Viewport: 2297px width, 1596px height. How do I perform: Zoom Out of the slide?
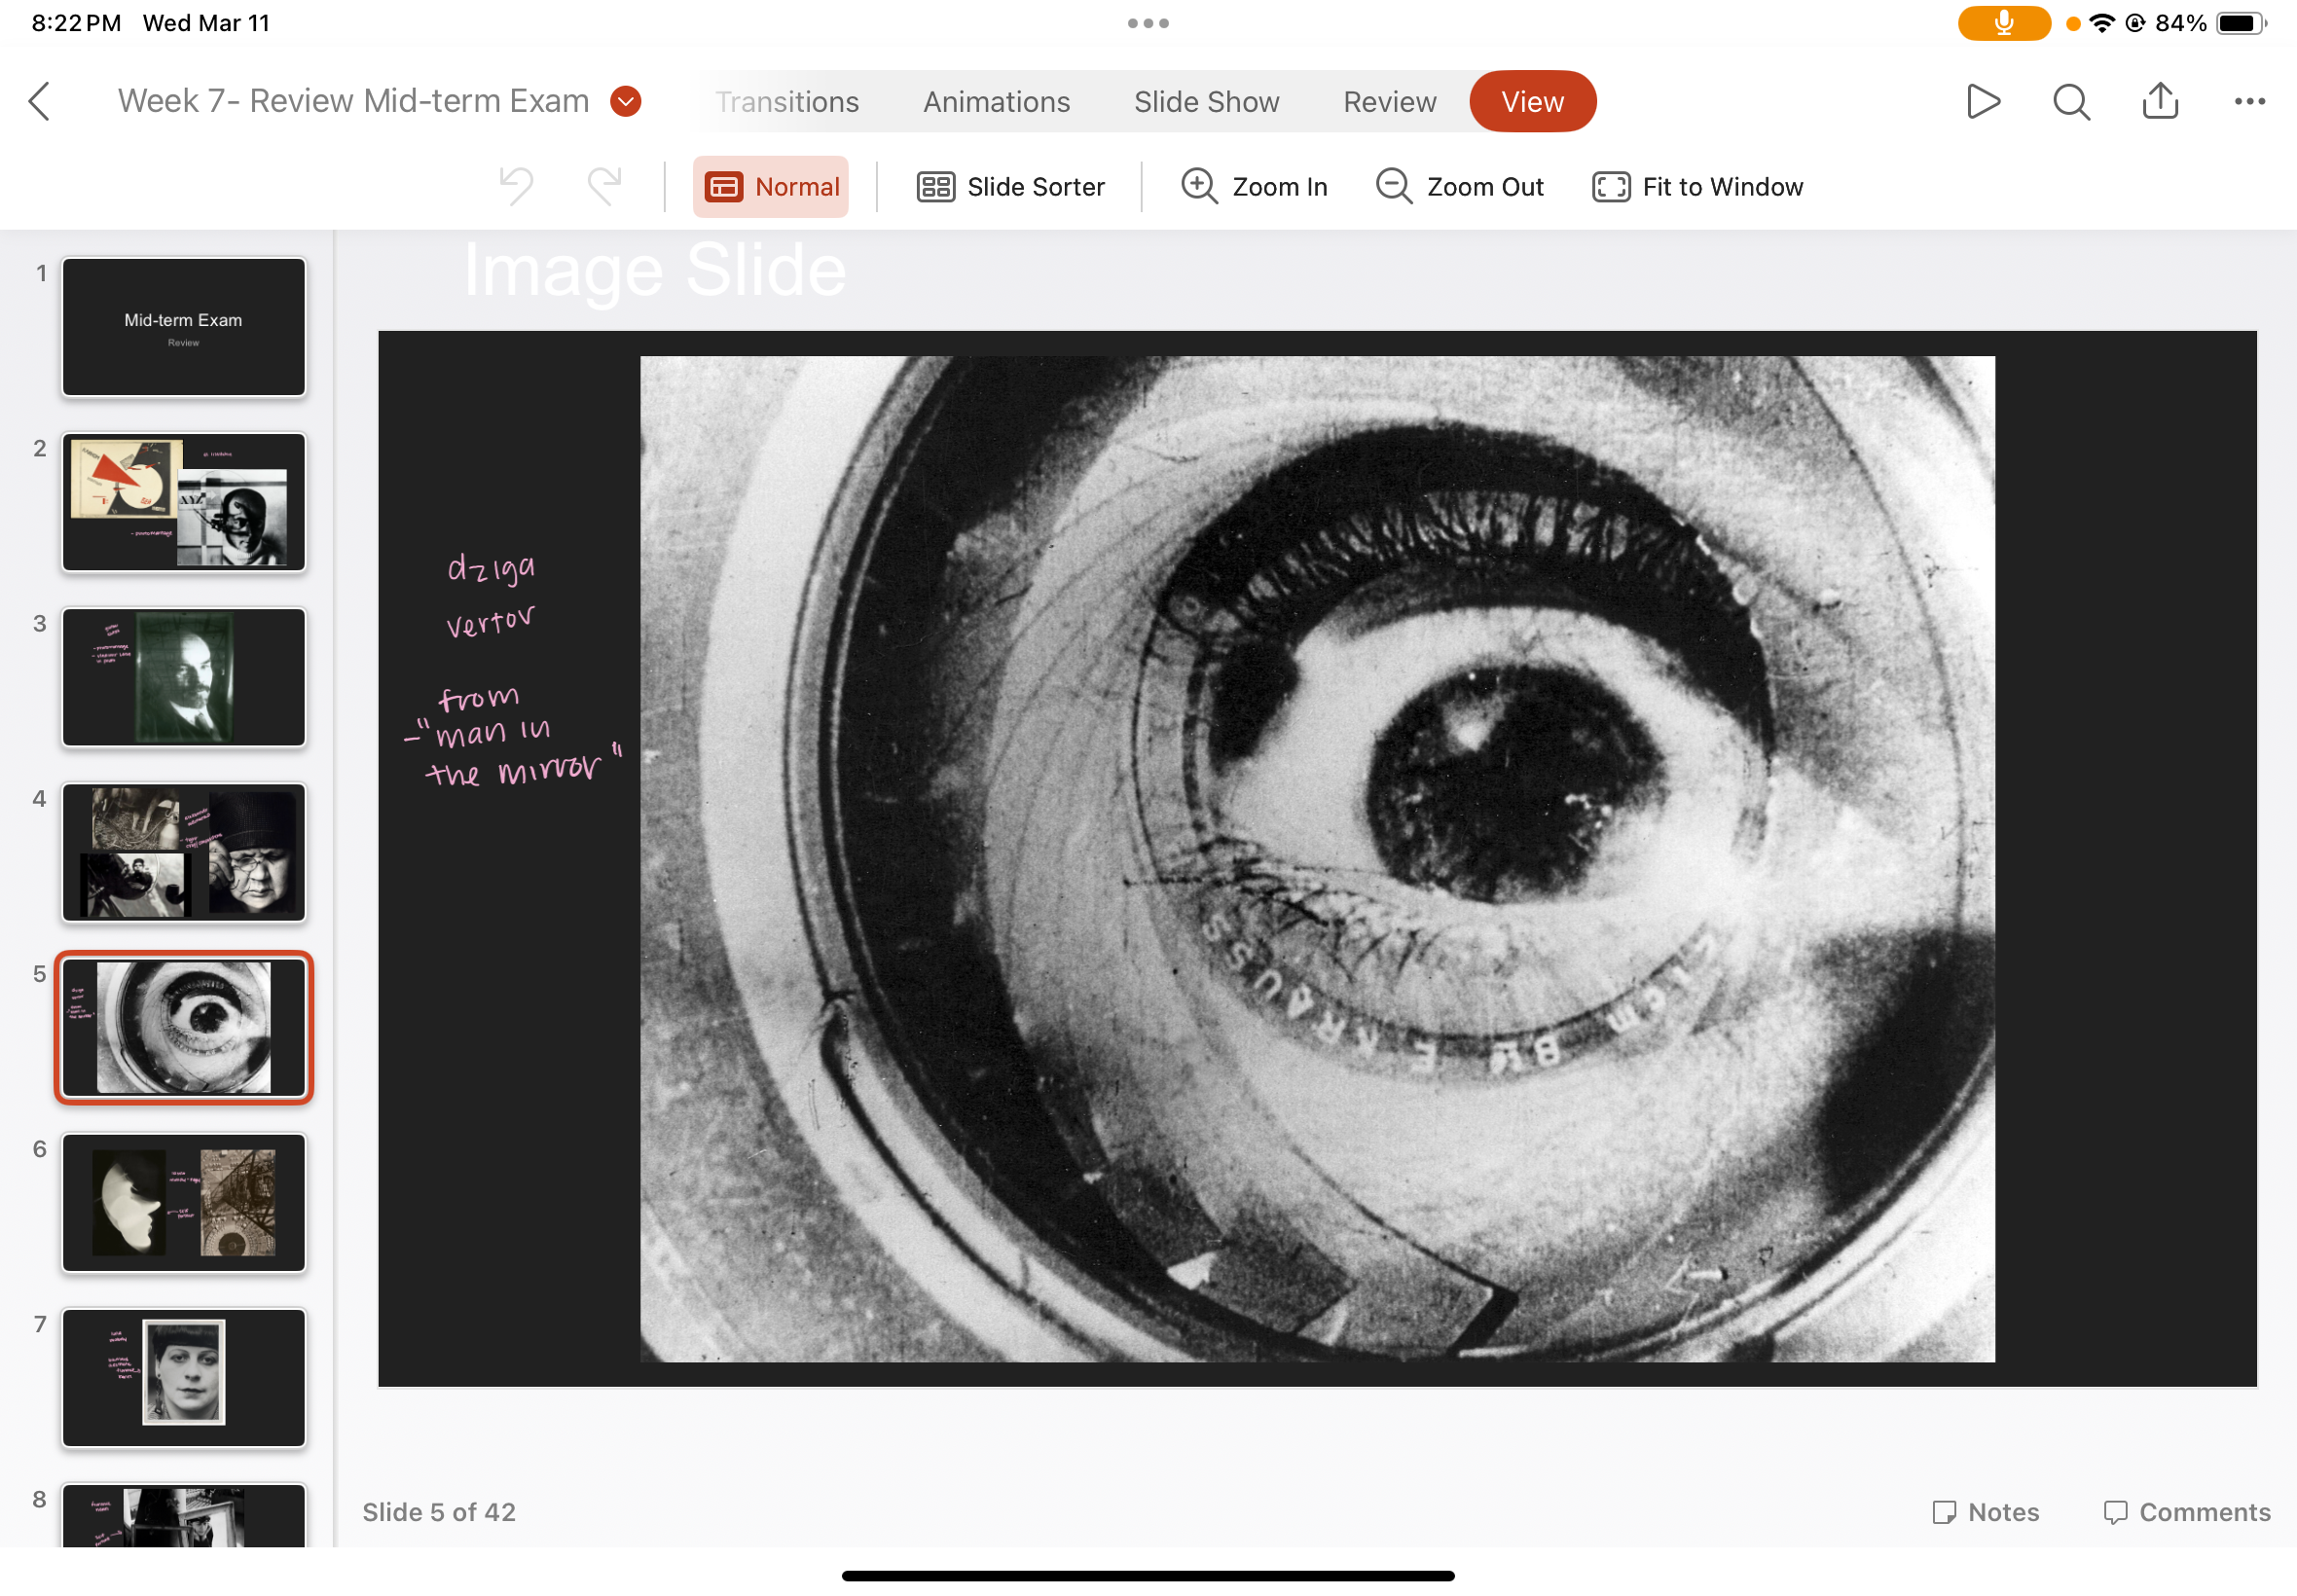[x=1459, y=187]
